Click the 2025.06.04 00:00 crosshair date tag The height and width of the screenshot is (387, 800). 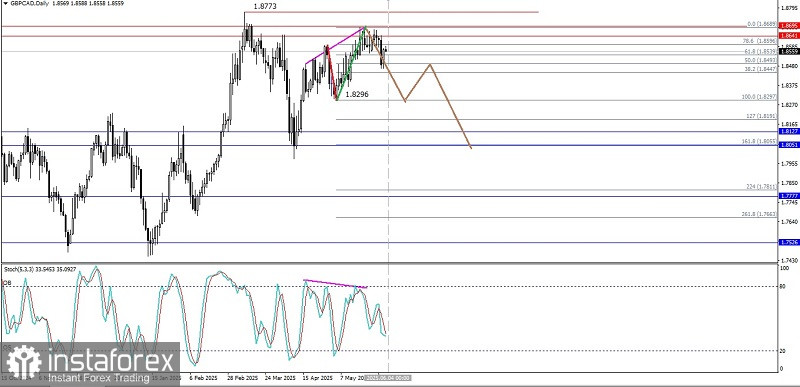389,378
